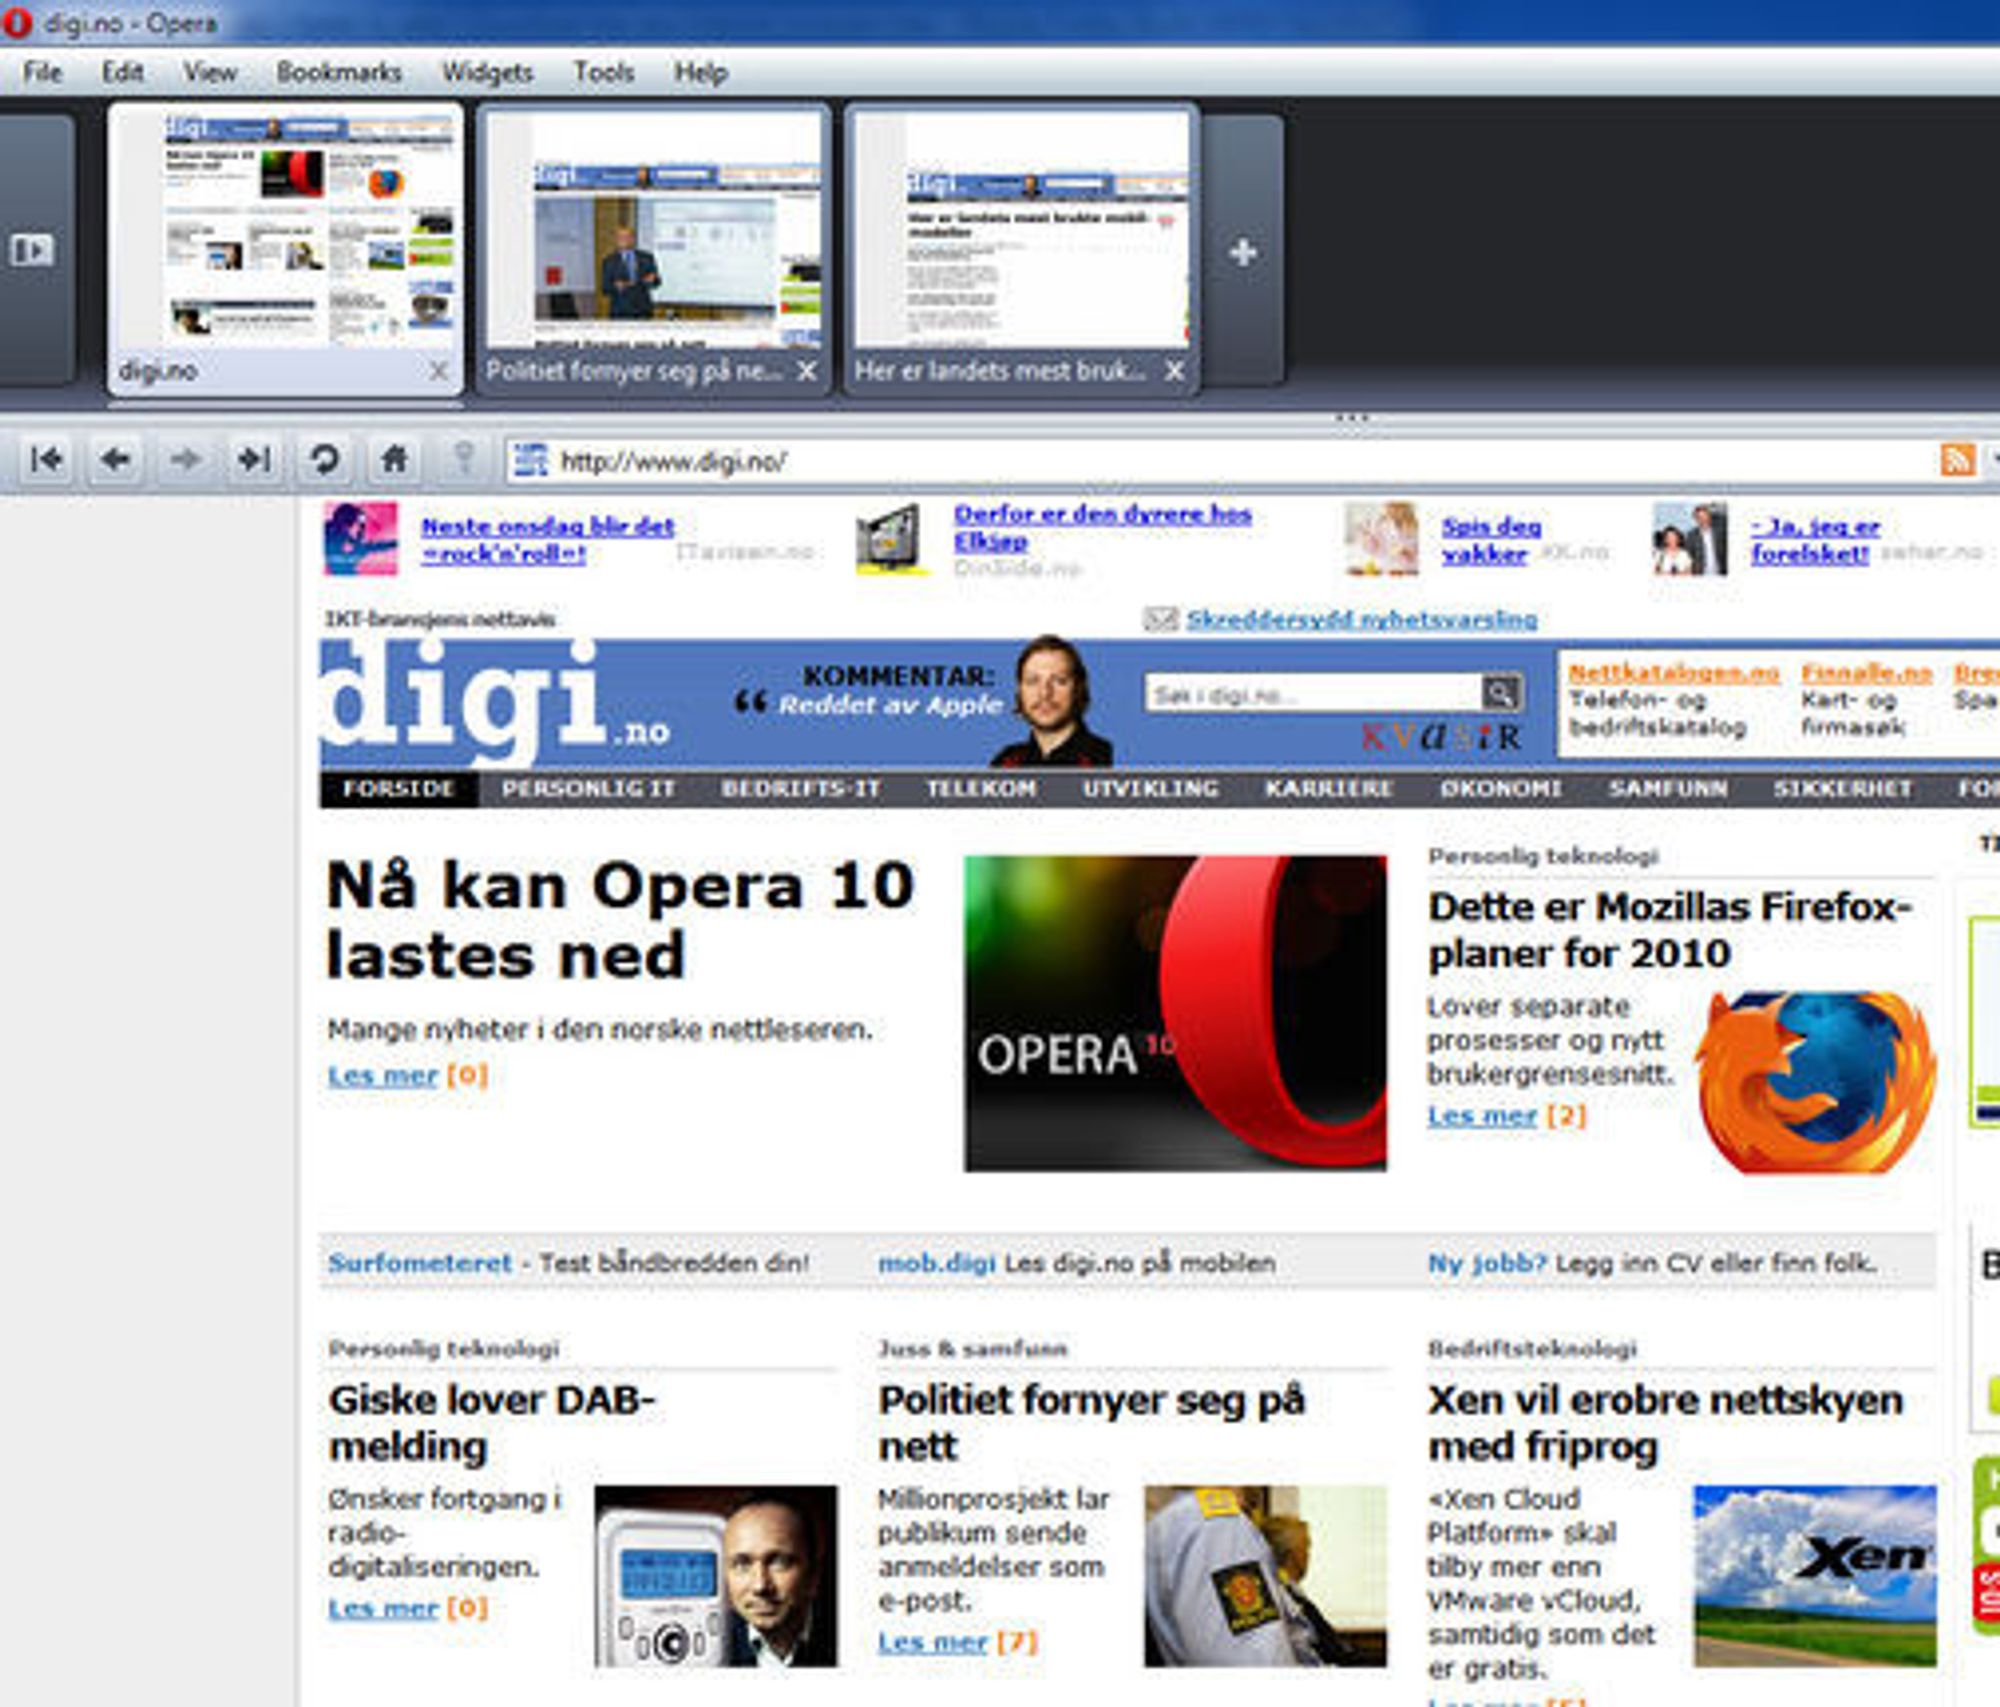Open Giske lover DAB-melding headline
The image size is (2000, 1707).
click(x=492, y=1422)
